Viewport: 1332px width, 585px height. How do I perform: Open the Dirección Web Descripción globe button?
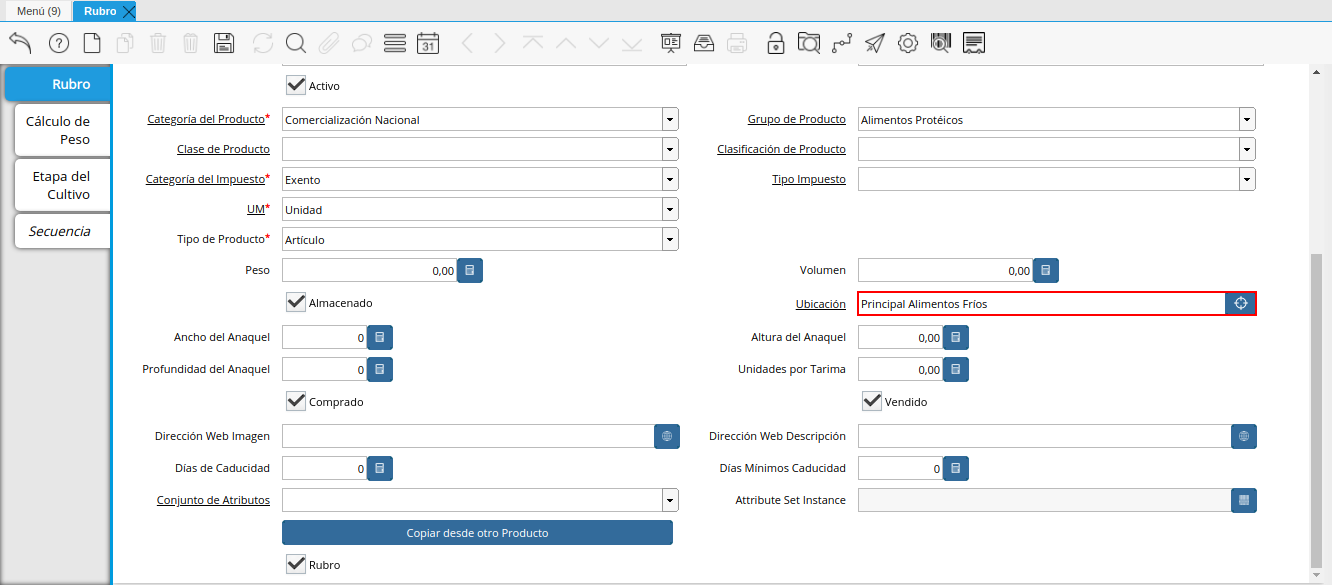click(x=1244, y=436)
